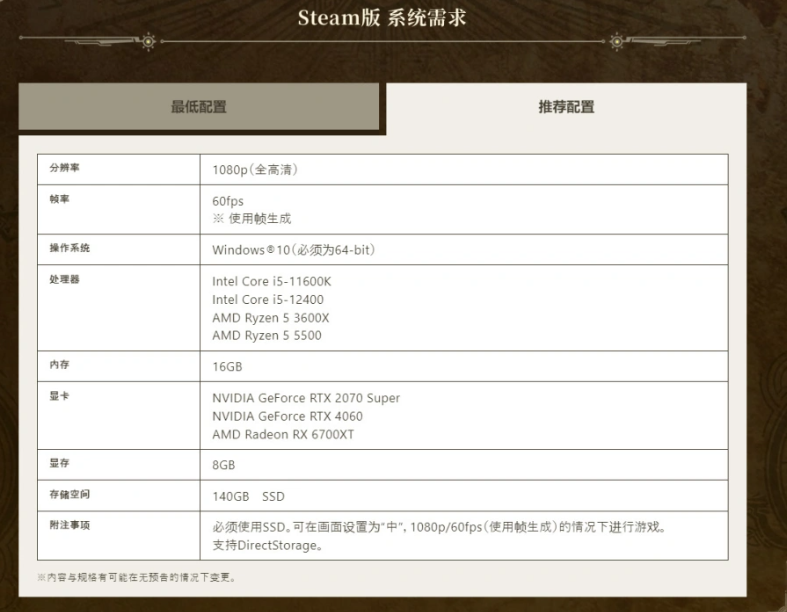787x612 pixels.
Task: Click the 操作系统 row label
Action: pyautogui.click(x=69, y=248)
